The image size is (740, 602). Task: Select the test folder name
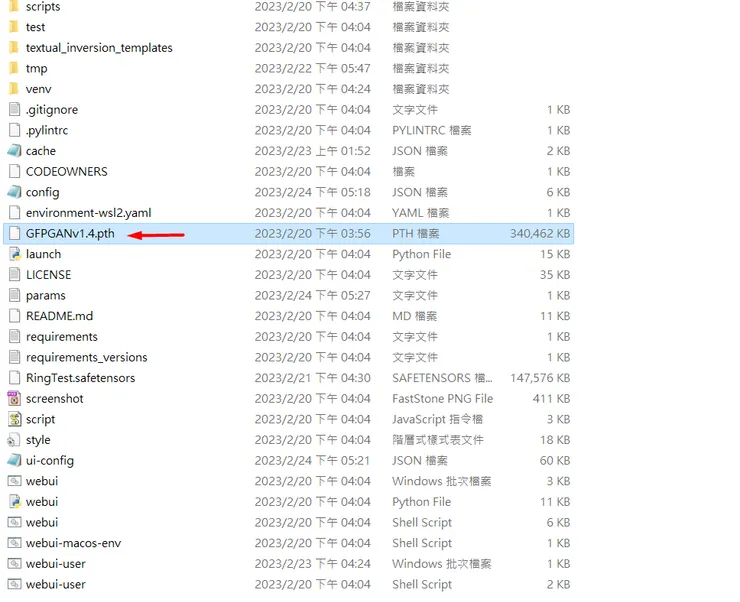[x=35, y=27]
